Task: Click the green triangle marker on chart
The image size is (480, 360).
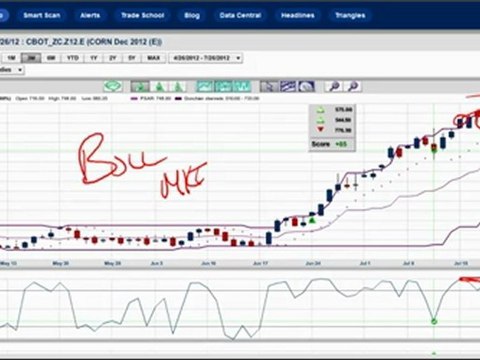Action: [x=312, y=220]
